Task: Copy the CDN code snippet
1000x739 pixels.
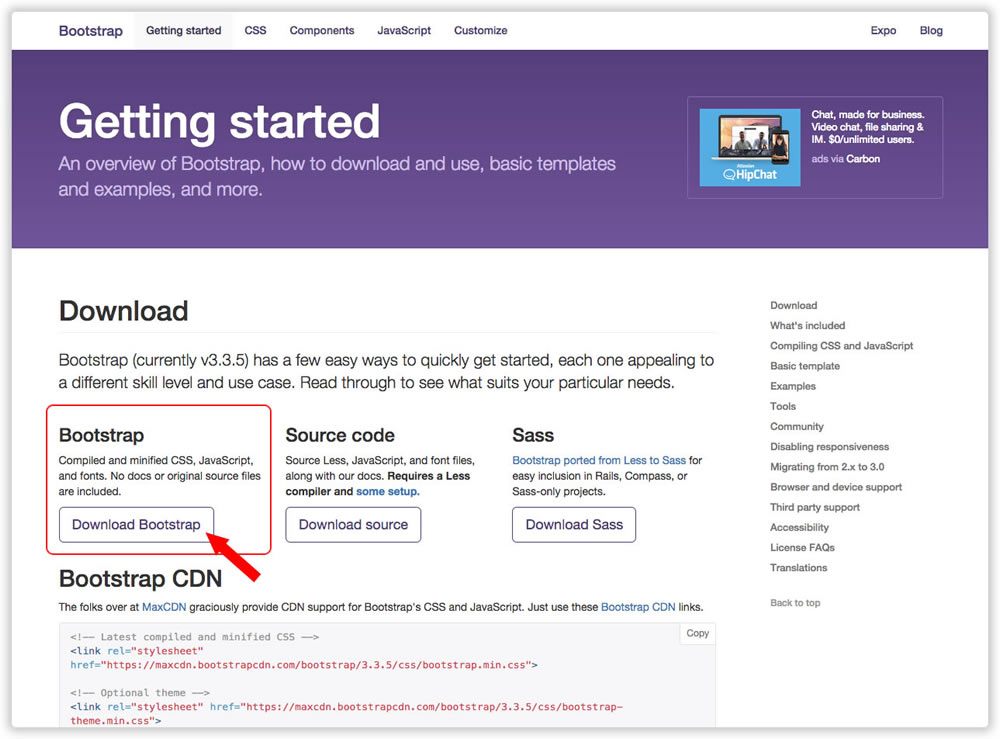Action: point(697,633)
